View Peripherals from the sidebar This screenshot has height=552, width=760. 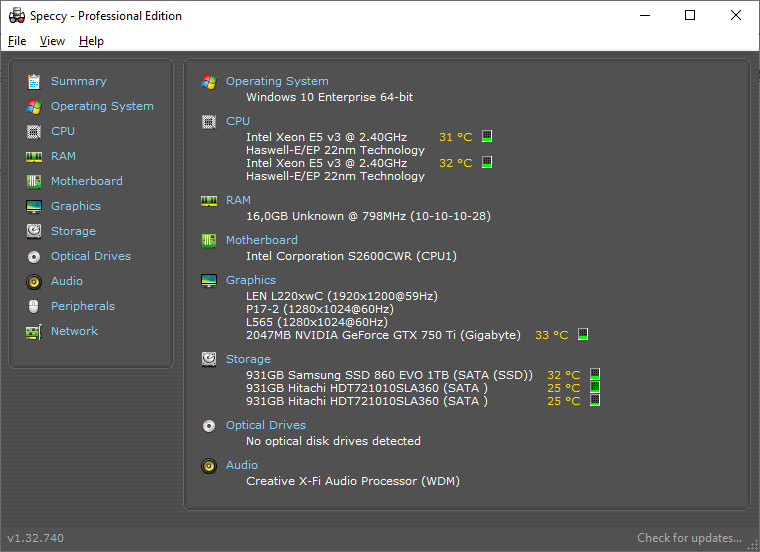[83, 306]
